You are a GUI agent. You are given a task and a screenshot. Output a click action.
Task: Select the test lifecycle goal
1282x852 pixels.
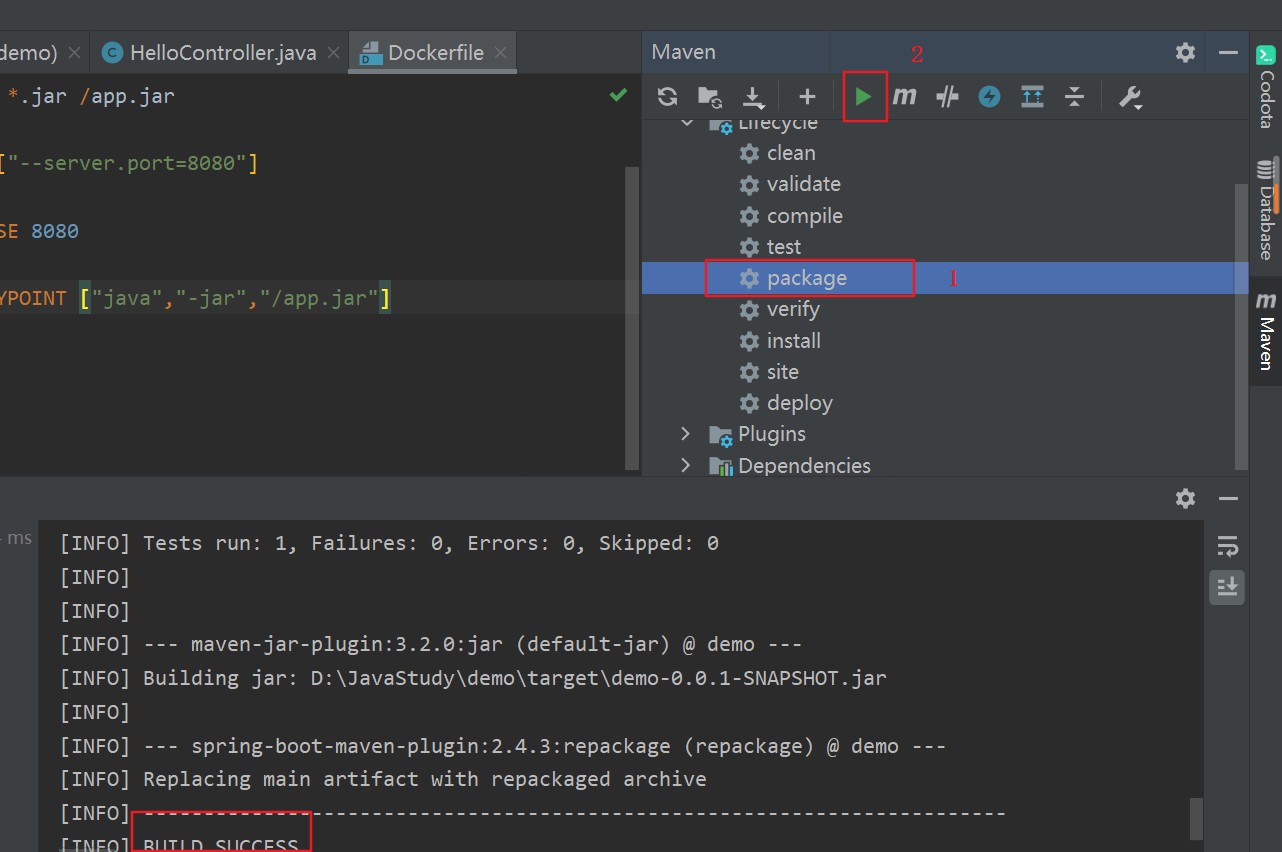[x=784, y=247]
